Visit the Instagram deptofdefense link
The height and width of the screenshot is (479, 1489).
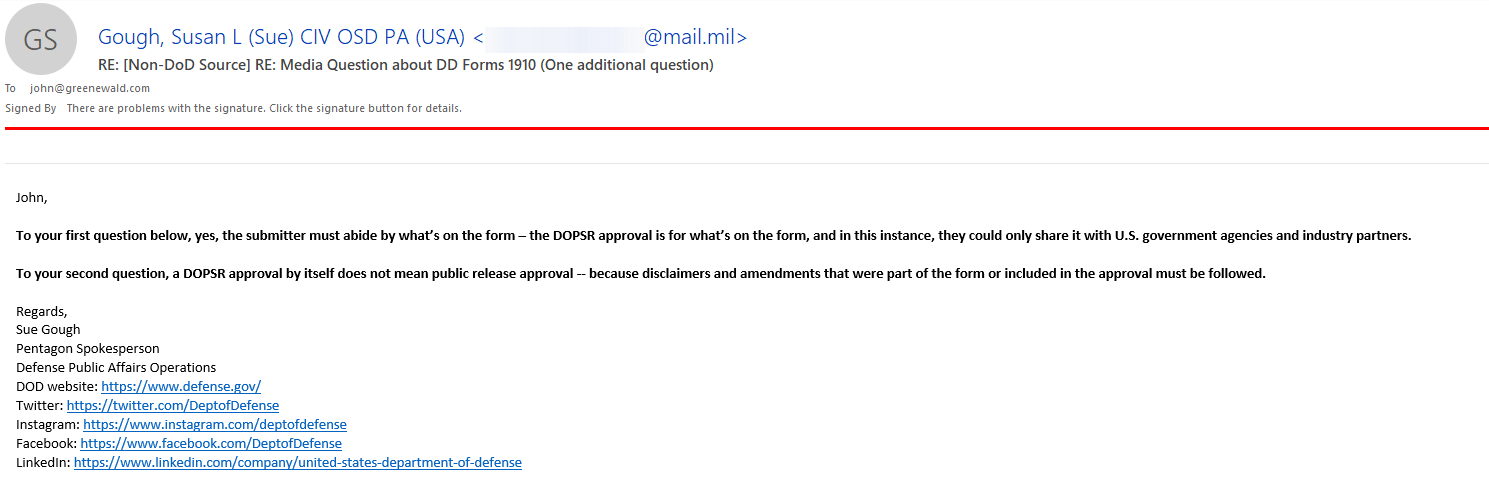point(215,424)
